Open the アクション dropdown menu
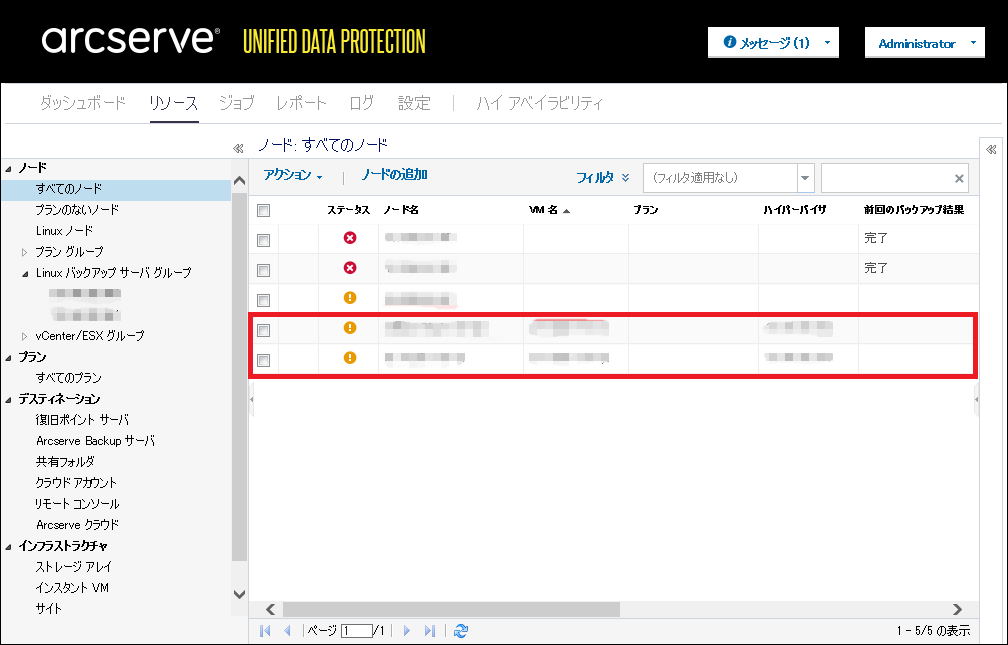This screenshot has width=1008, height=645. (x=292, y=176)
